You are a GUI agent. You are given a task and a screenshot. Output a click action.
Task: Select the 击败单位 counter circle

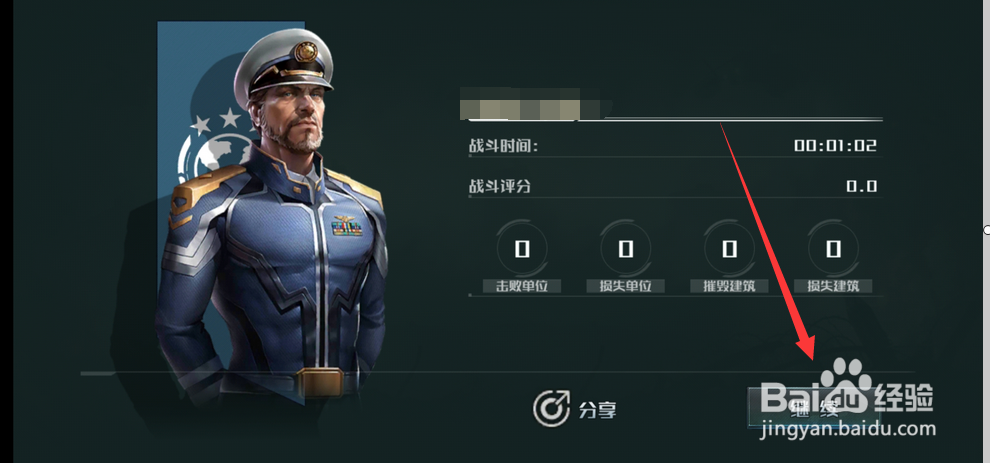point(522,249)
